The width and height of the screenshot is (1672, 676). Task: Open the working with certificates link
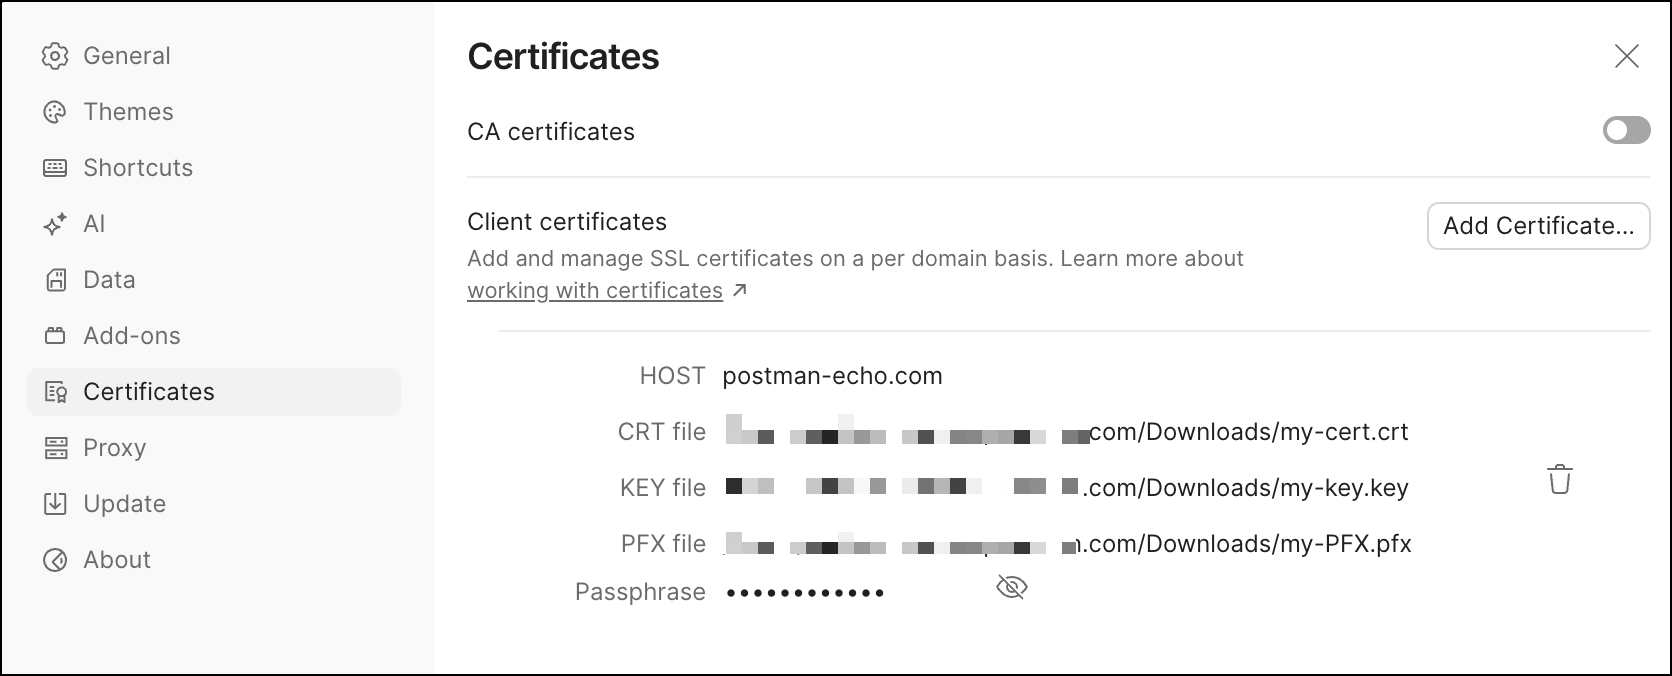click(595, 291)
